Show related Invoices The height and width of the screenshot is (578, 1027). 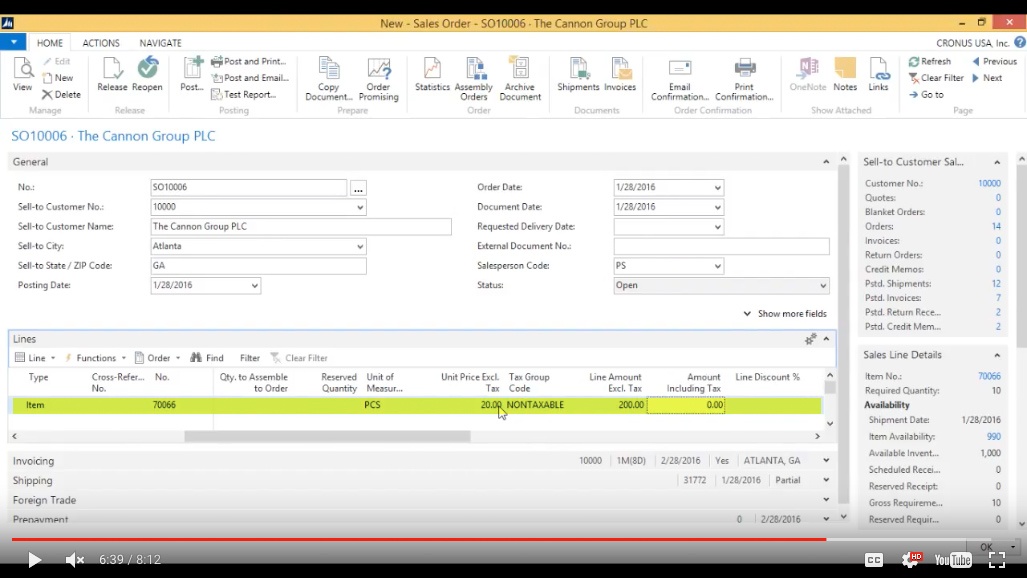click(x=620, y=74)
